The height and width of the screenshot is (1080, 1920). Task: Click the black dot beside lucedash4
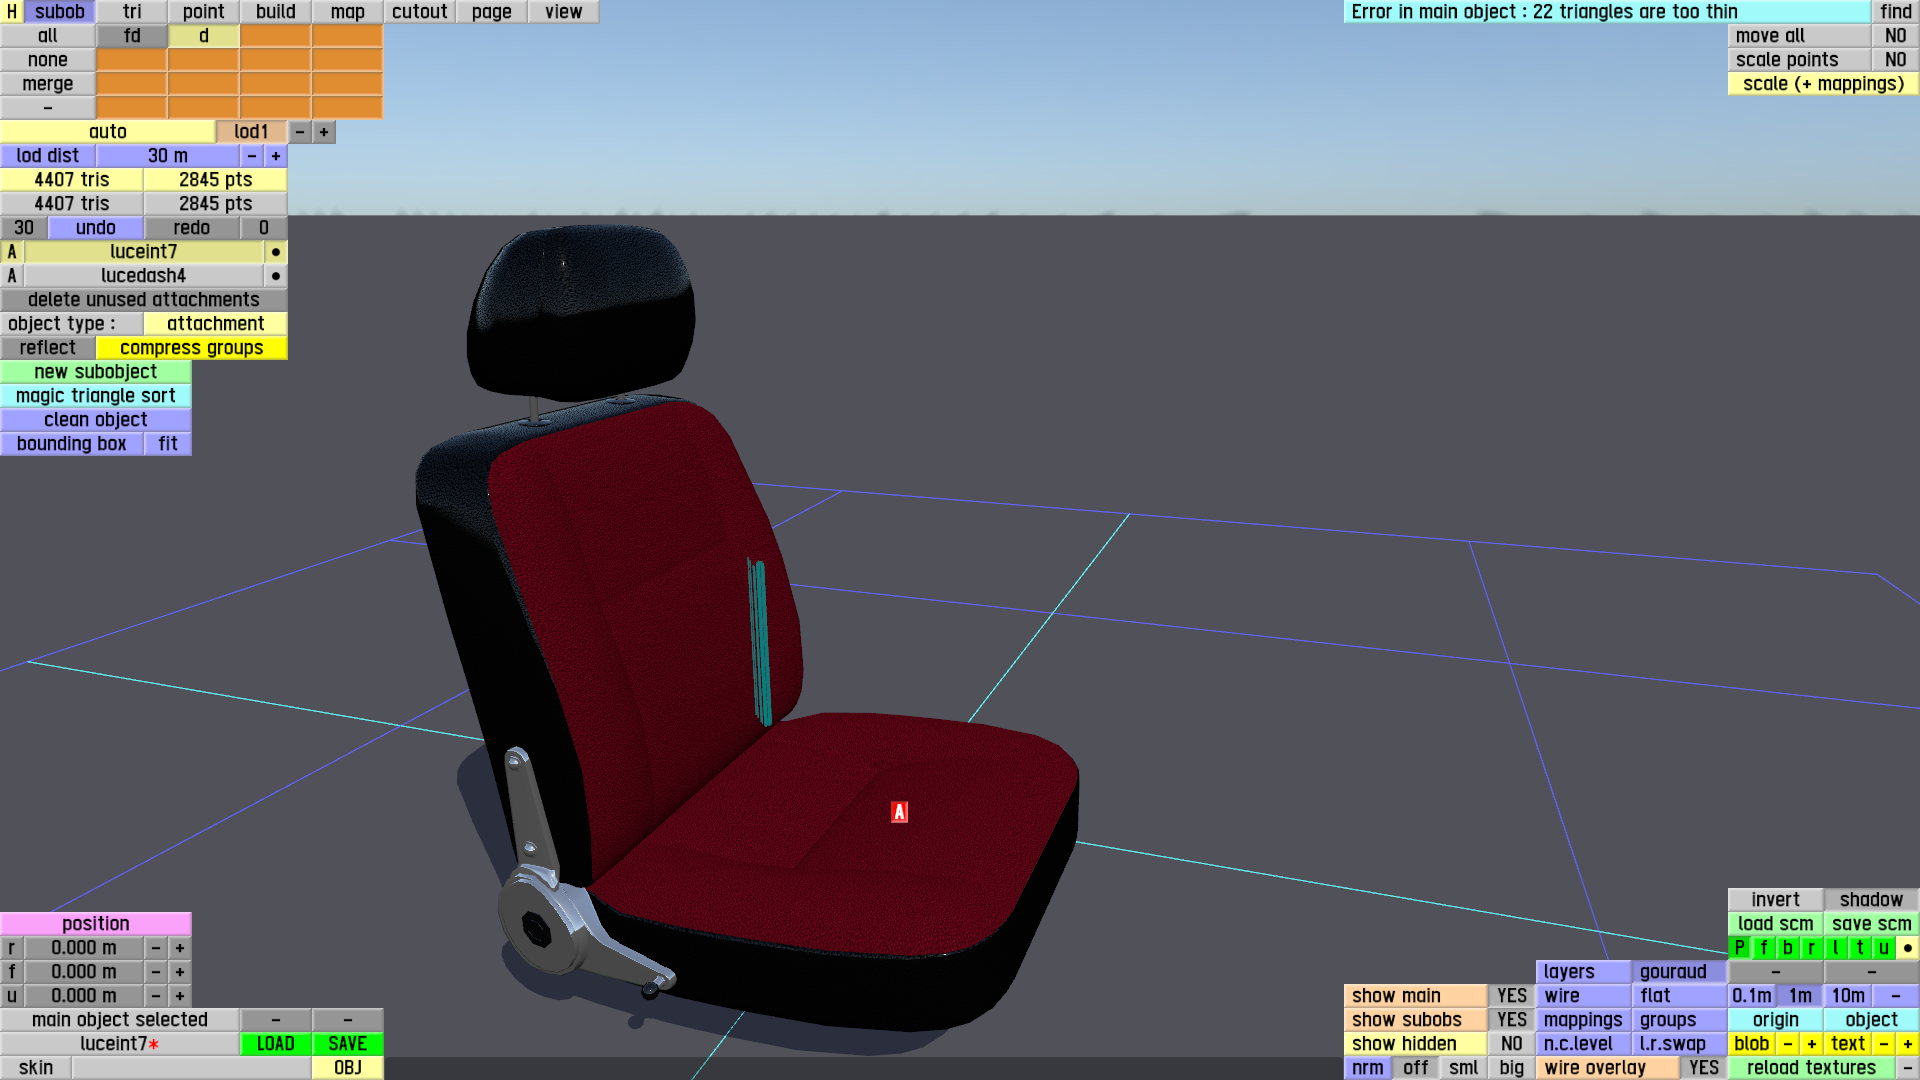click(276, 276)
